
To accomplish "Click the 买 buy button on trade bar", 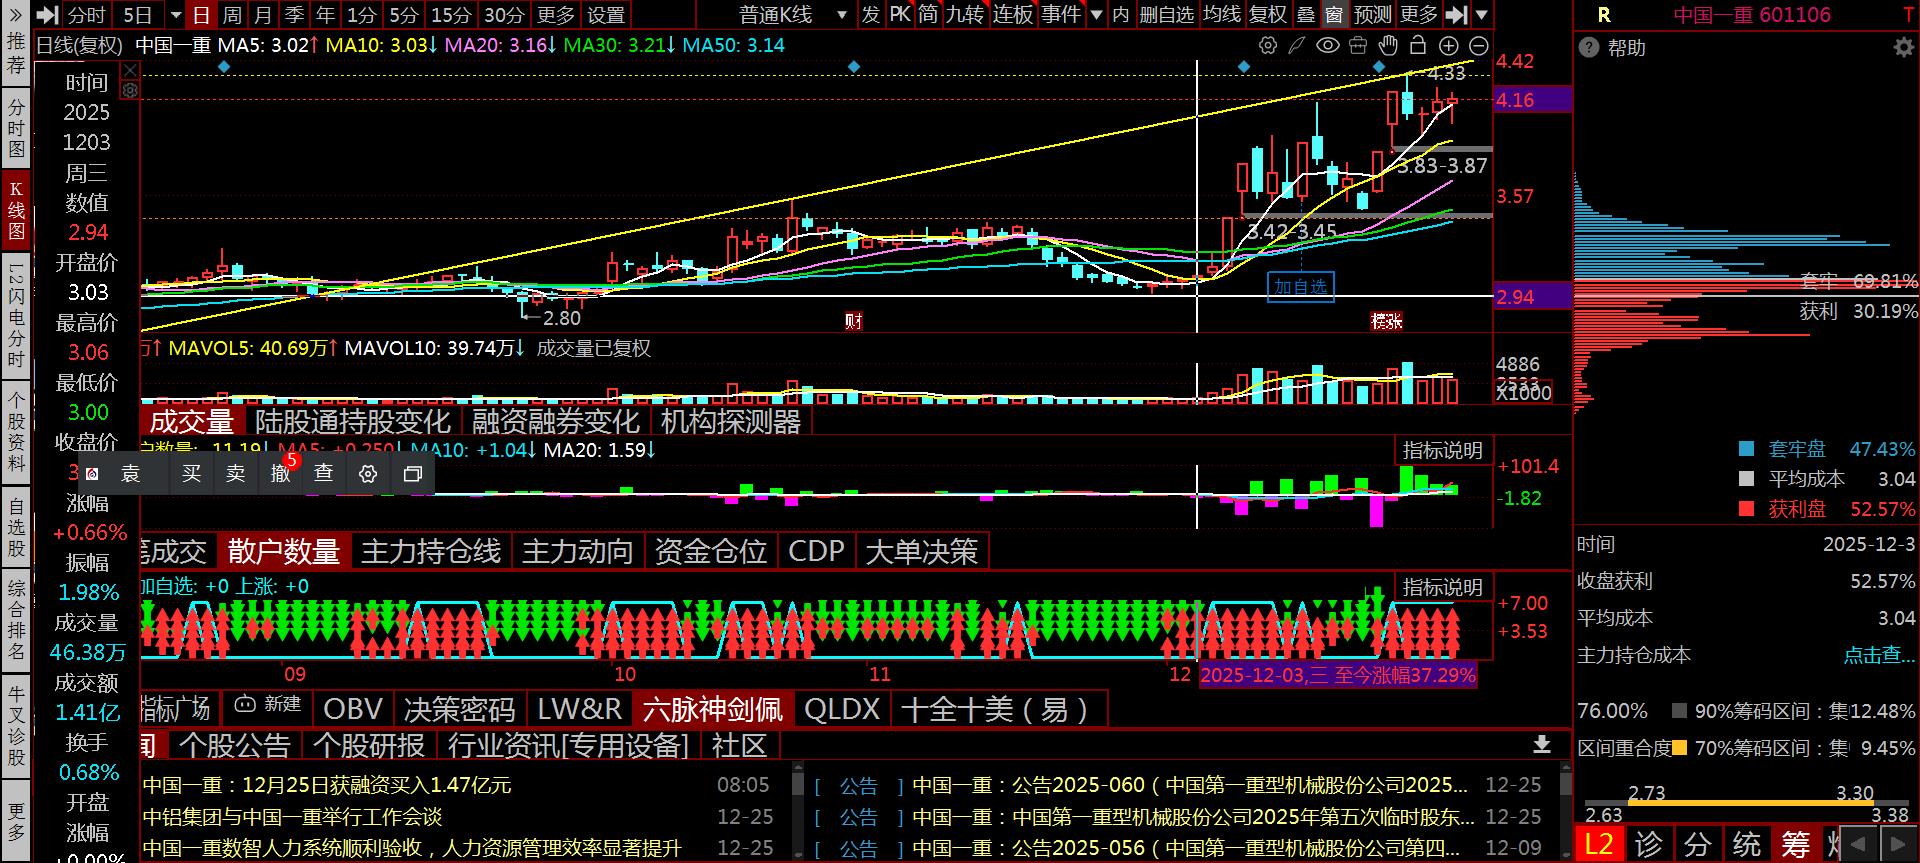I will tap(191, 473).
